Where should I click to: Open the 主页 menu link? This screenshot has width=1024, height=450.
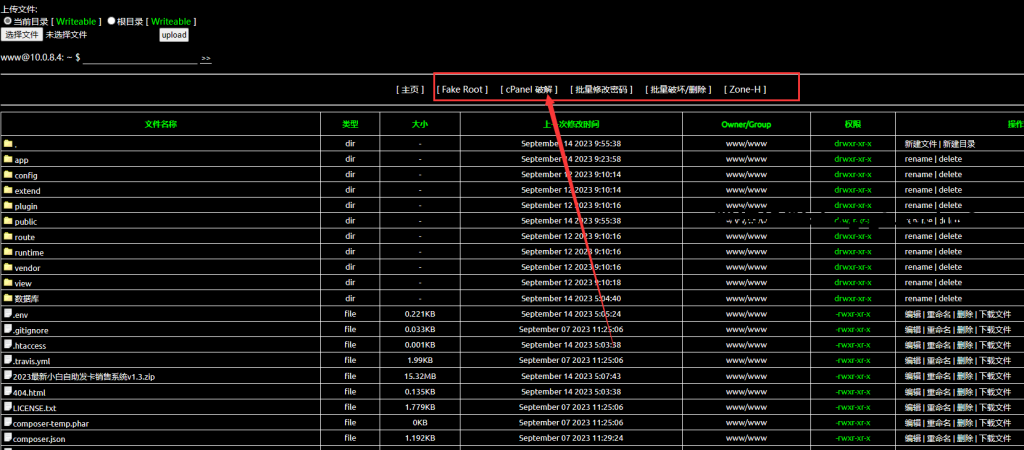tap(411, 89)
